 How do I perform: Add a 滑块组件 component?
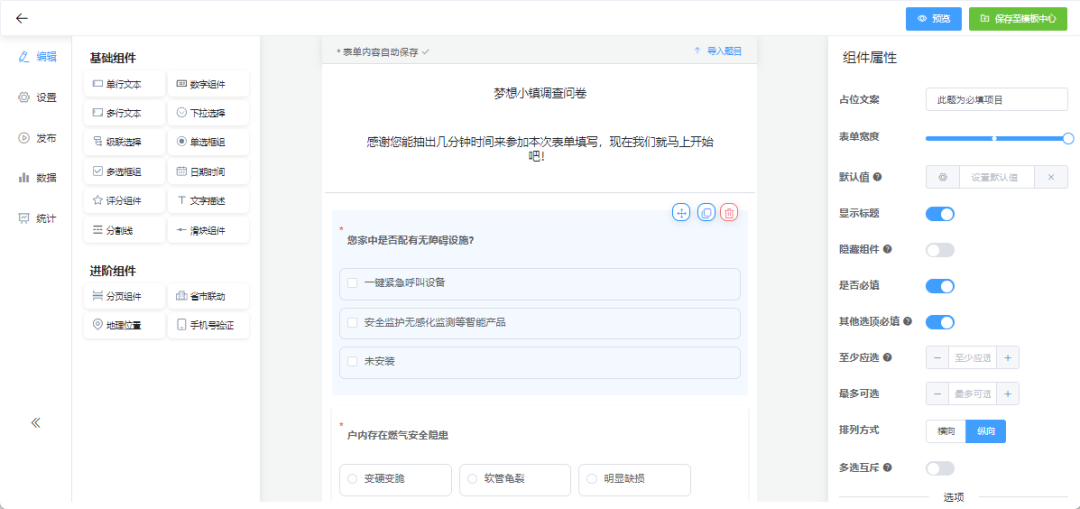click(x=208, y=230)
